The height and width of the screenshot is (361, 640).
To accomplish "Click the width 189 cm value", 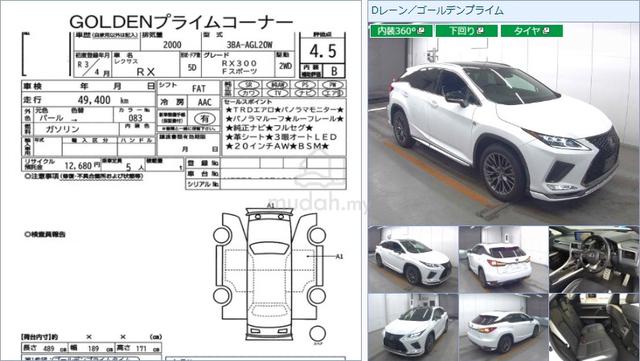I will click(93, 348).
